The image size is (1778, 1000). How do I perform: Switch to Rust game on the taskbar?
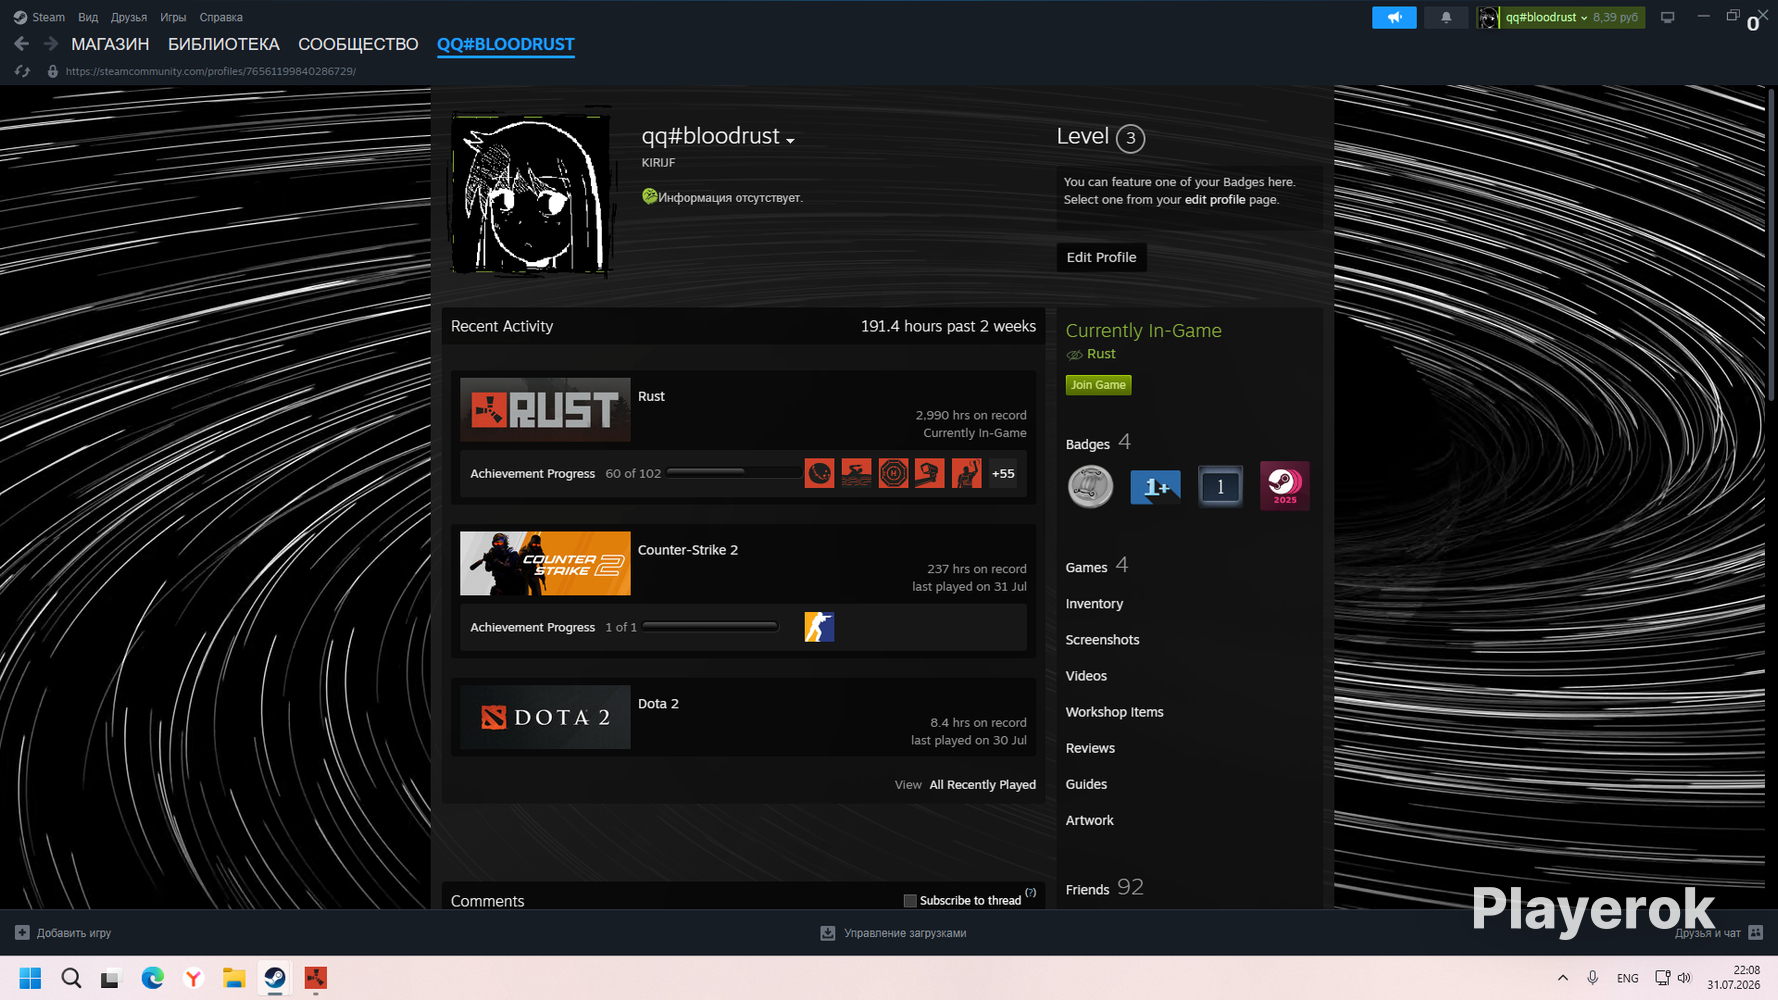(315, 978)
